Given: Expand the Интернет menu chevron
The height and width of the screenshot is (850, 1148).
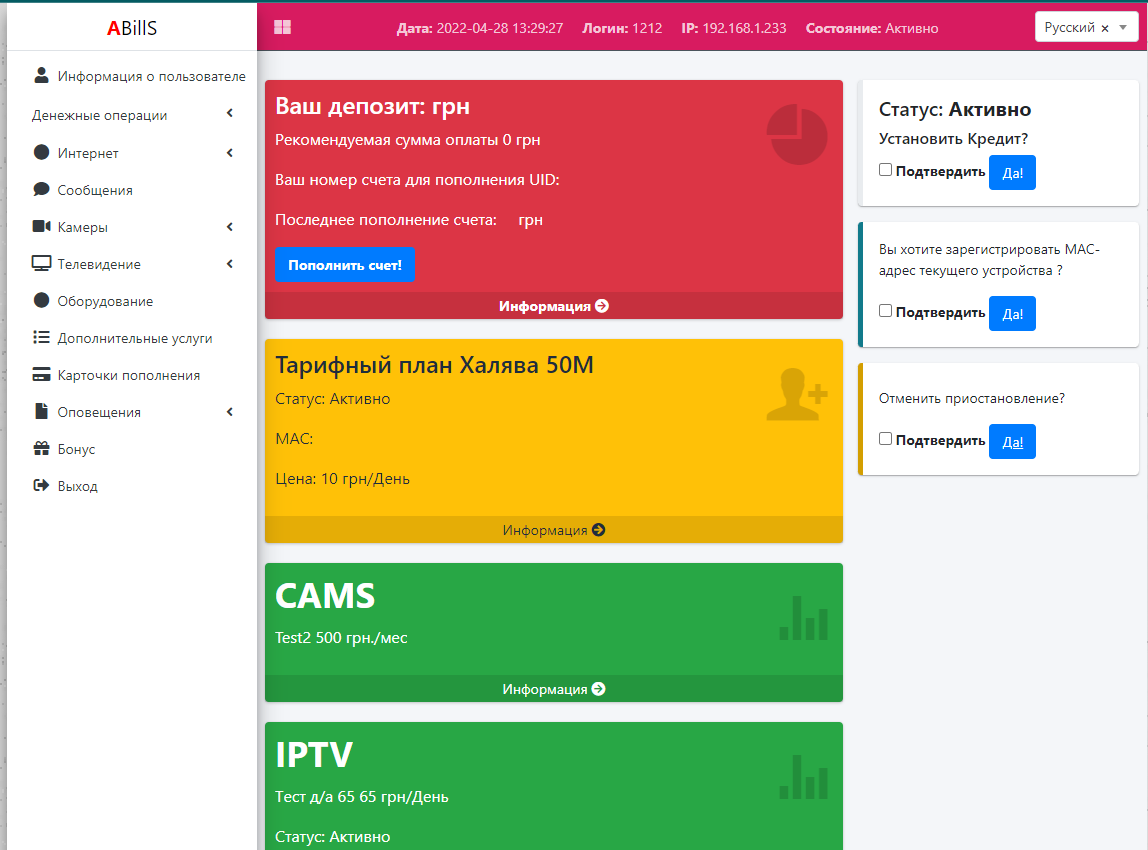Looking at the screenshot, I should [229, 153].
